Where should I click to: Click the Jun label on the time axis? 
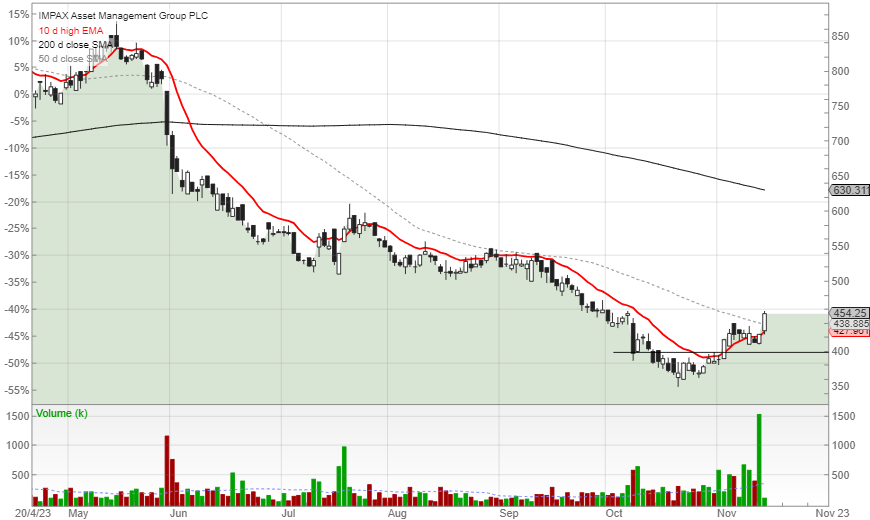pyautogui.click(x=178, y=513)
